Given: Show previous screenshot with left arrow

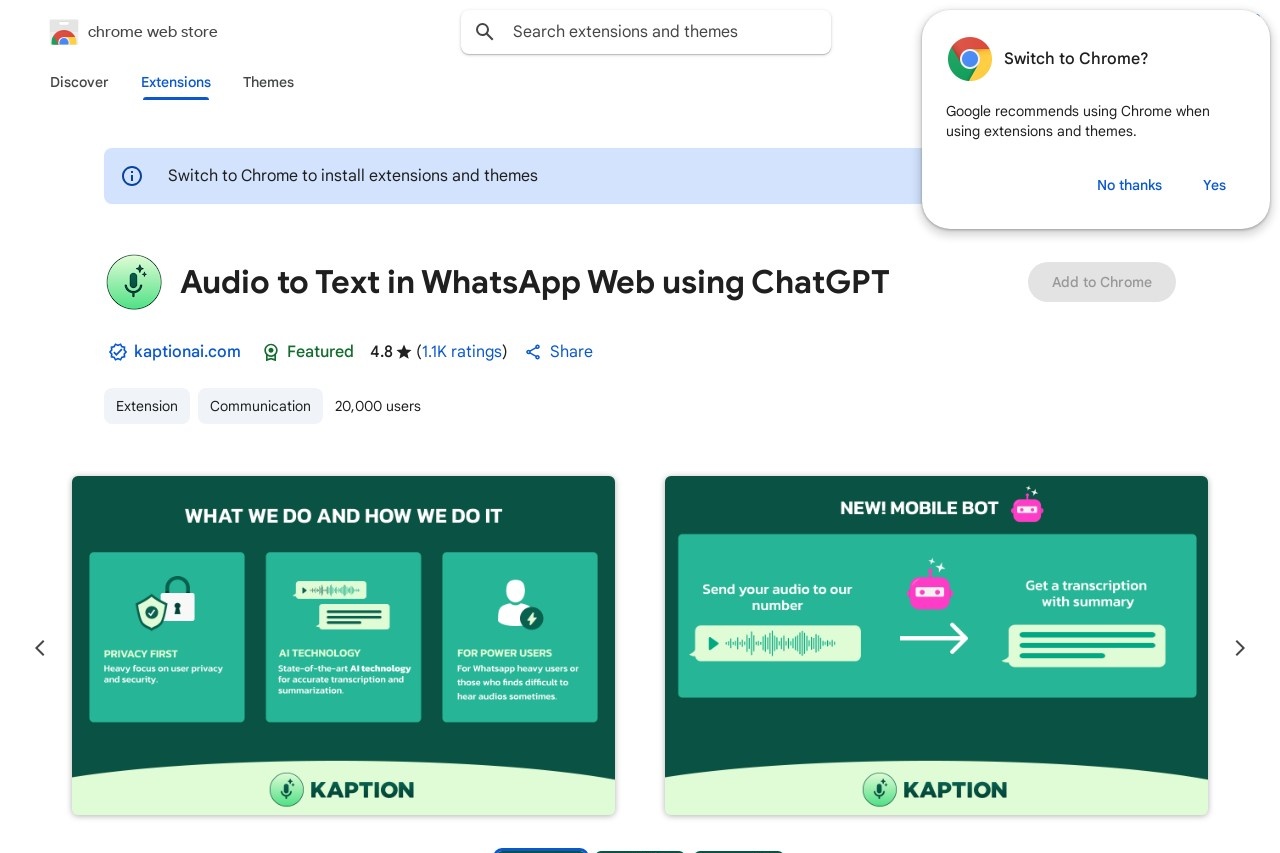Looking at the screenshot, I should pos(40,648).
